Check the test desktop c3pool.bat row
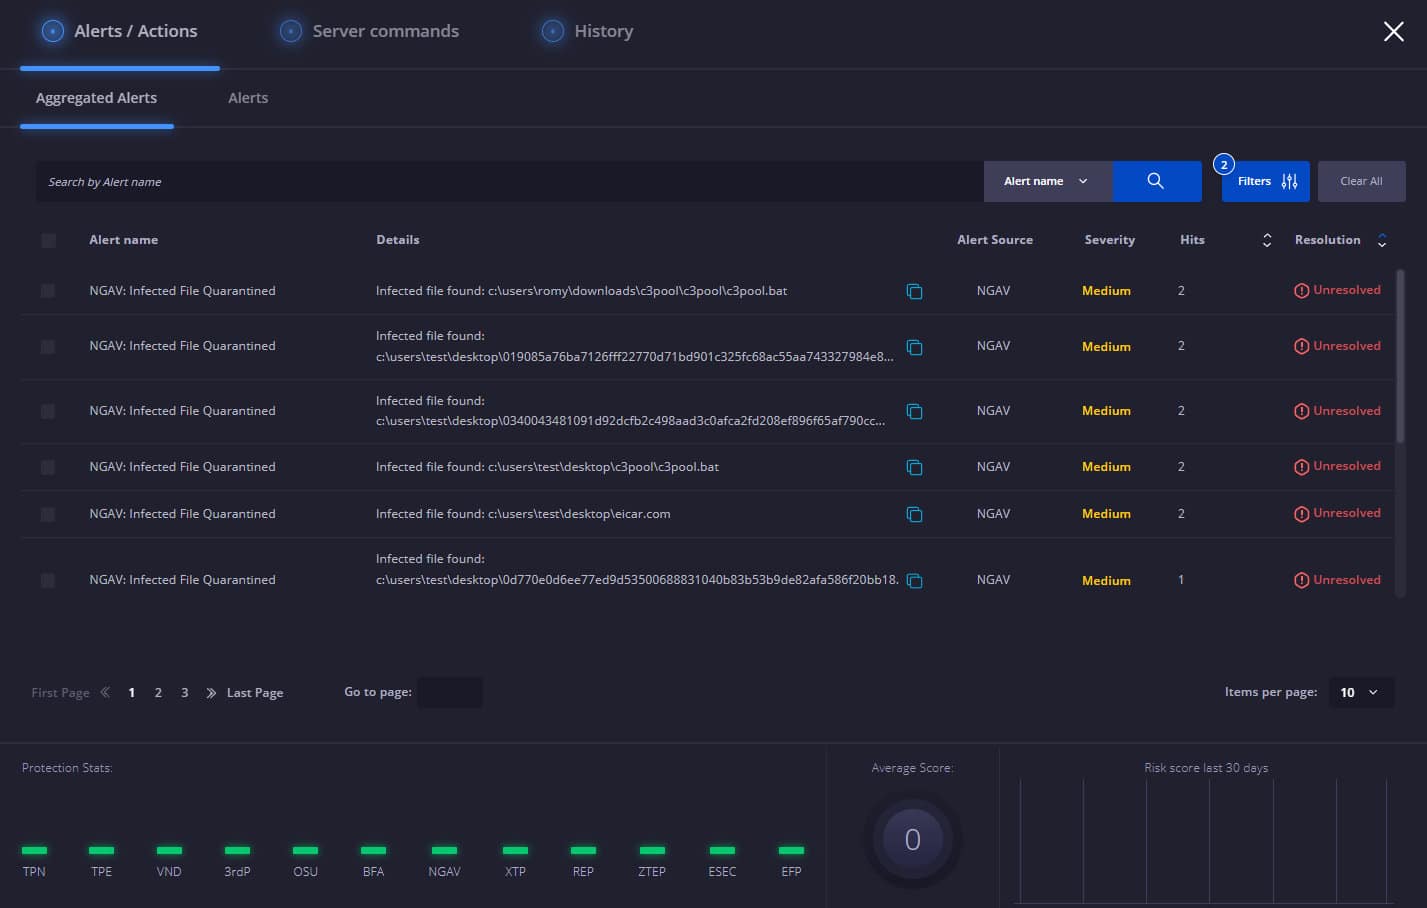This screenshot has height=908, width=1427. 48,467
